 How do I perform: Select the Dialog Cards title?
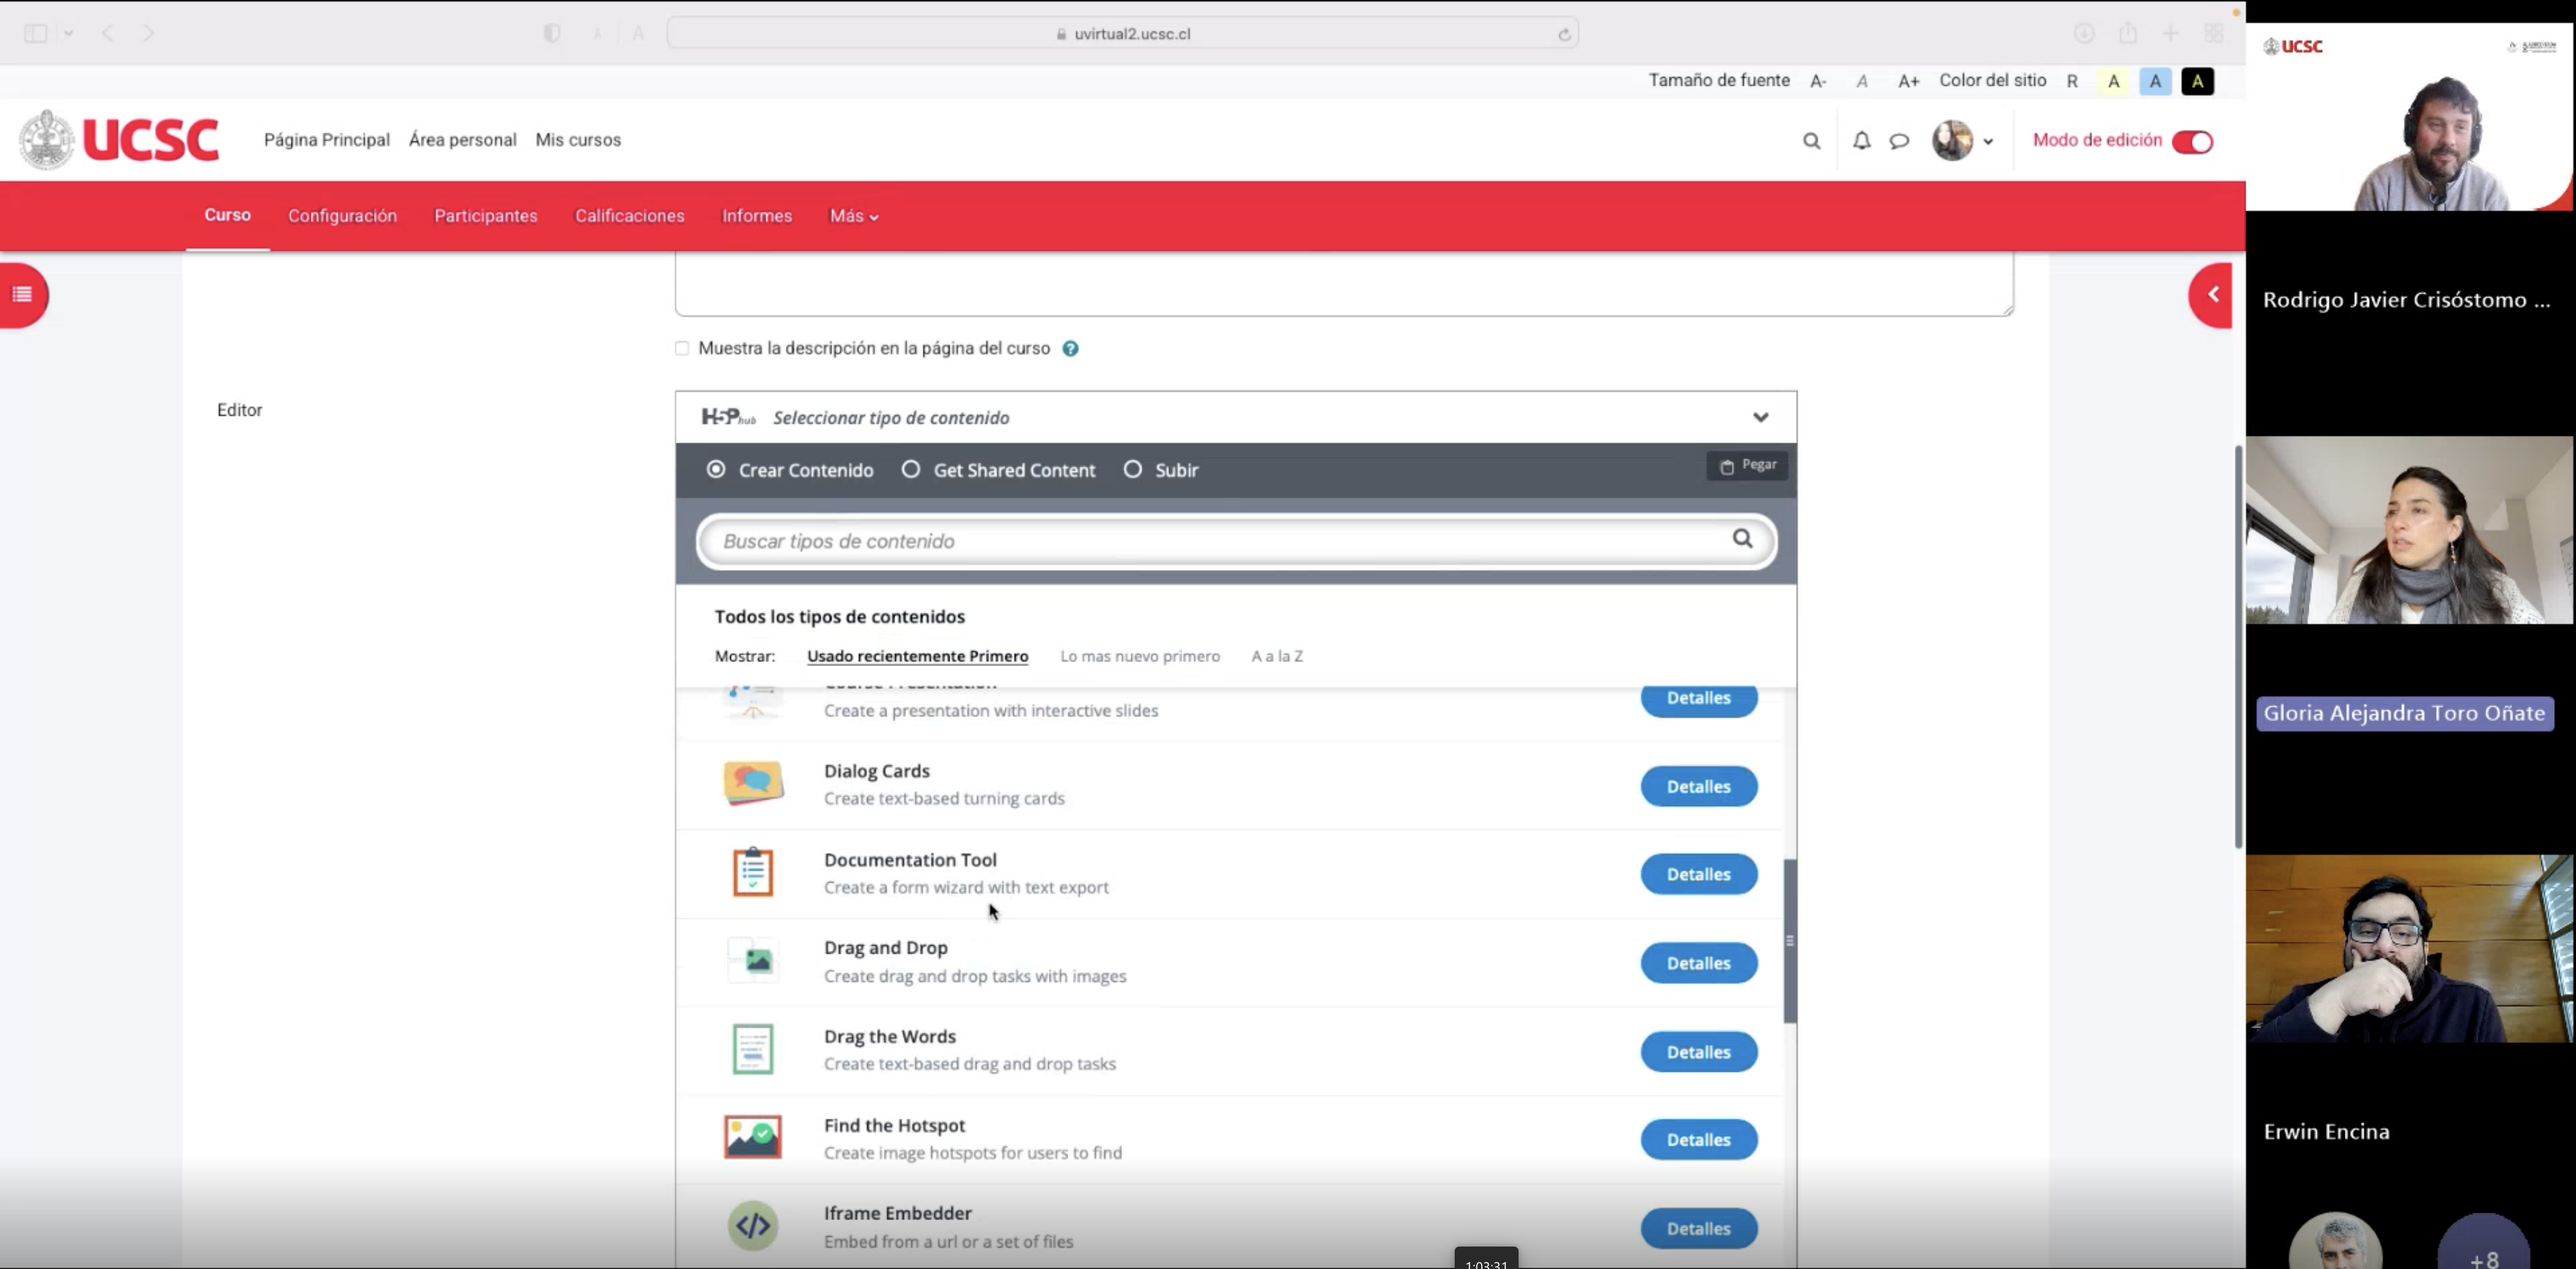pyautogui.click(x=876, y=771)
